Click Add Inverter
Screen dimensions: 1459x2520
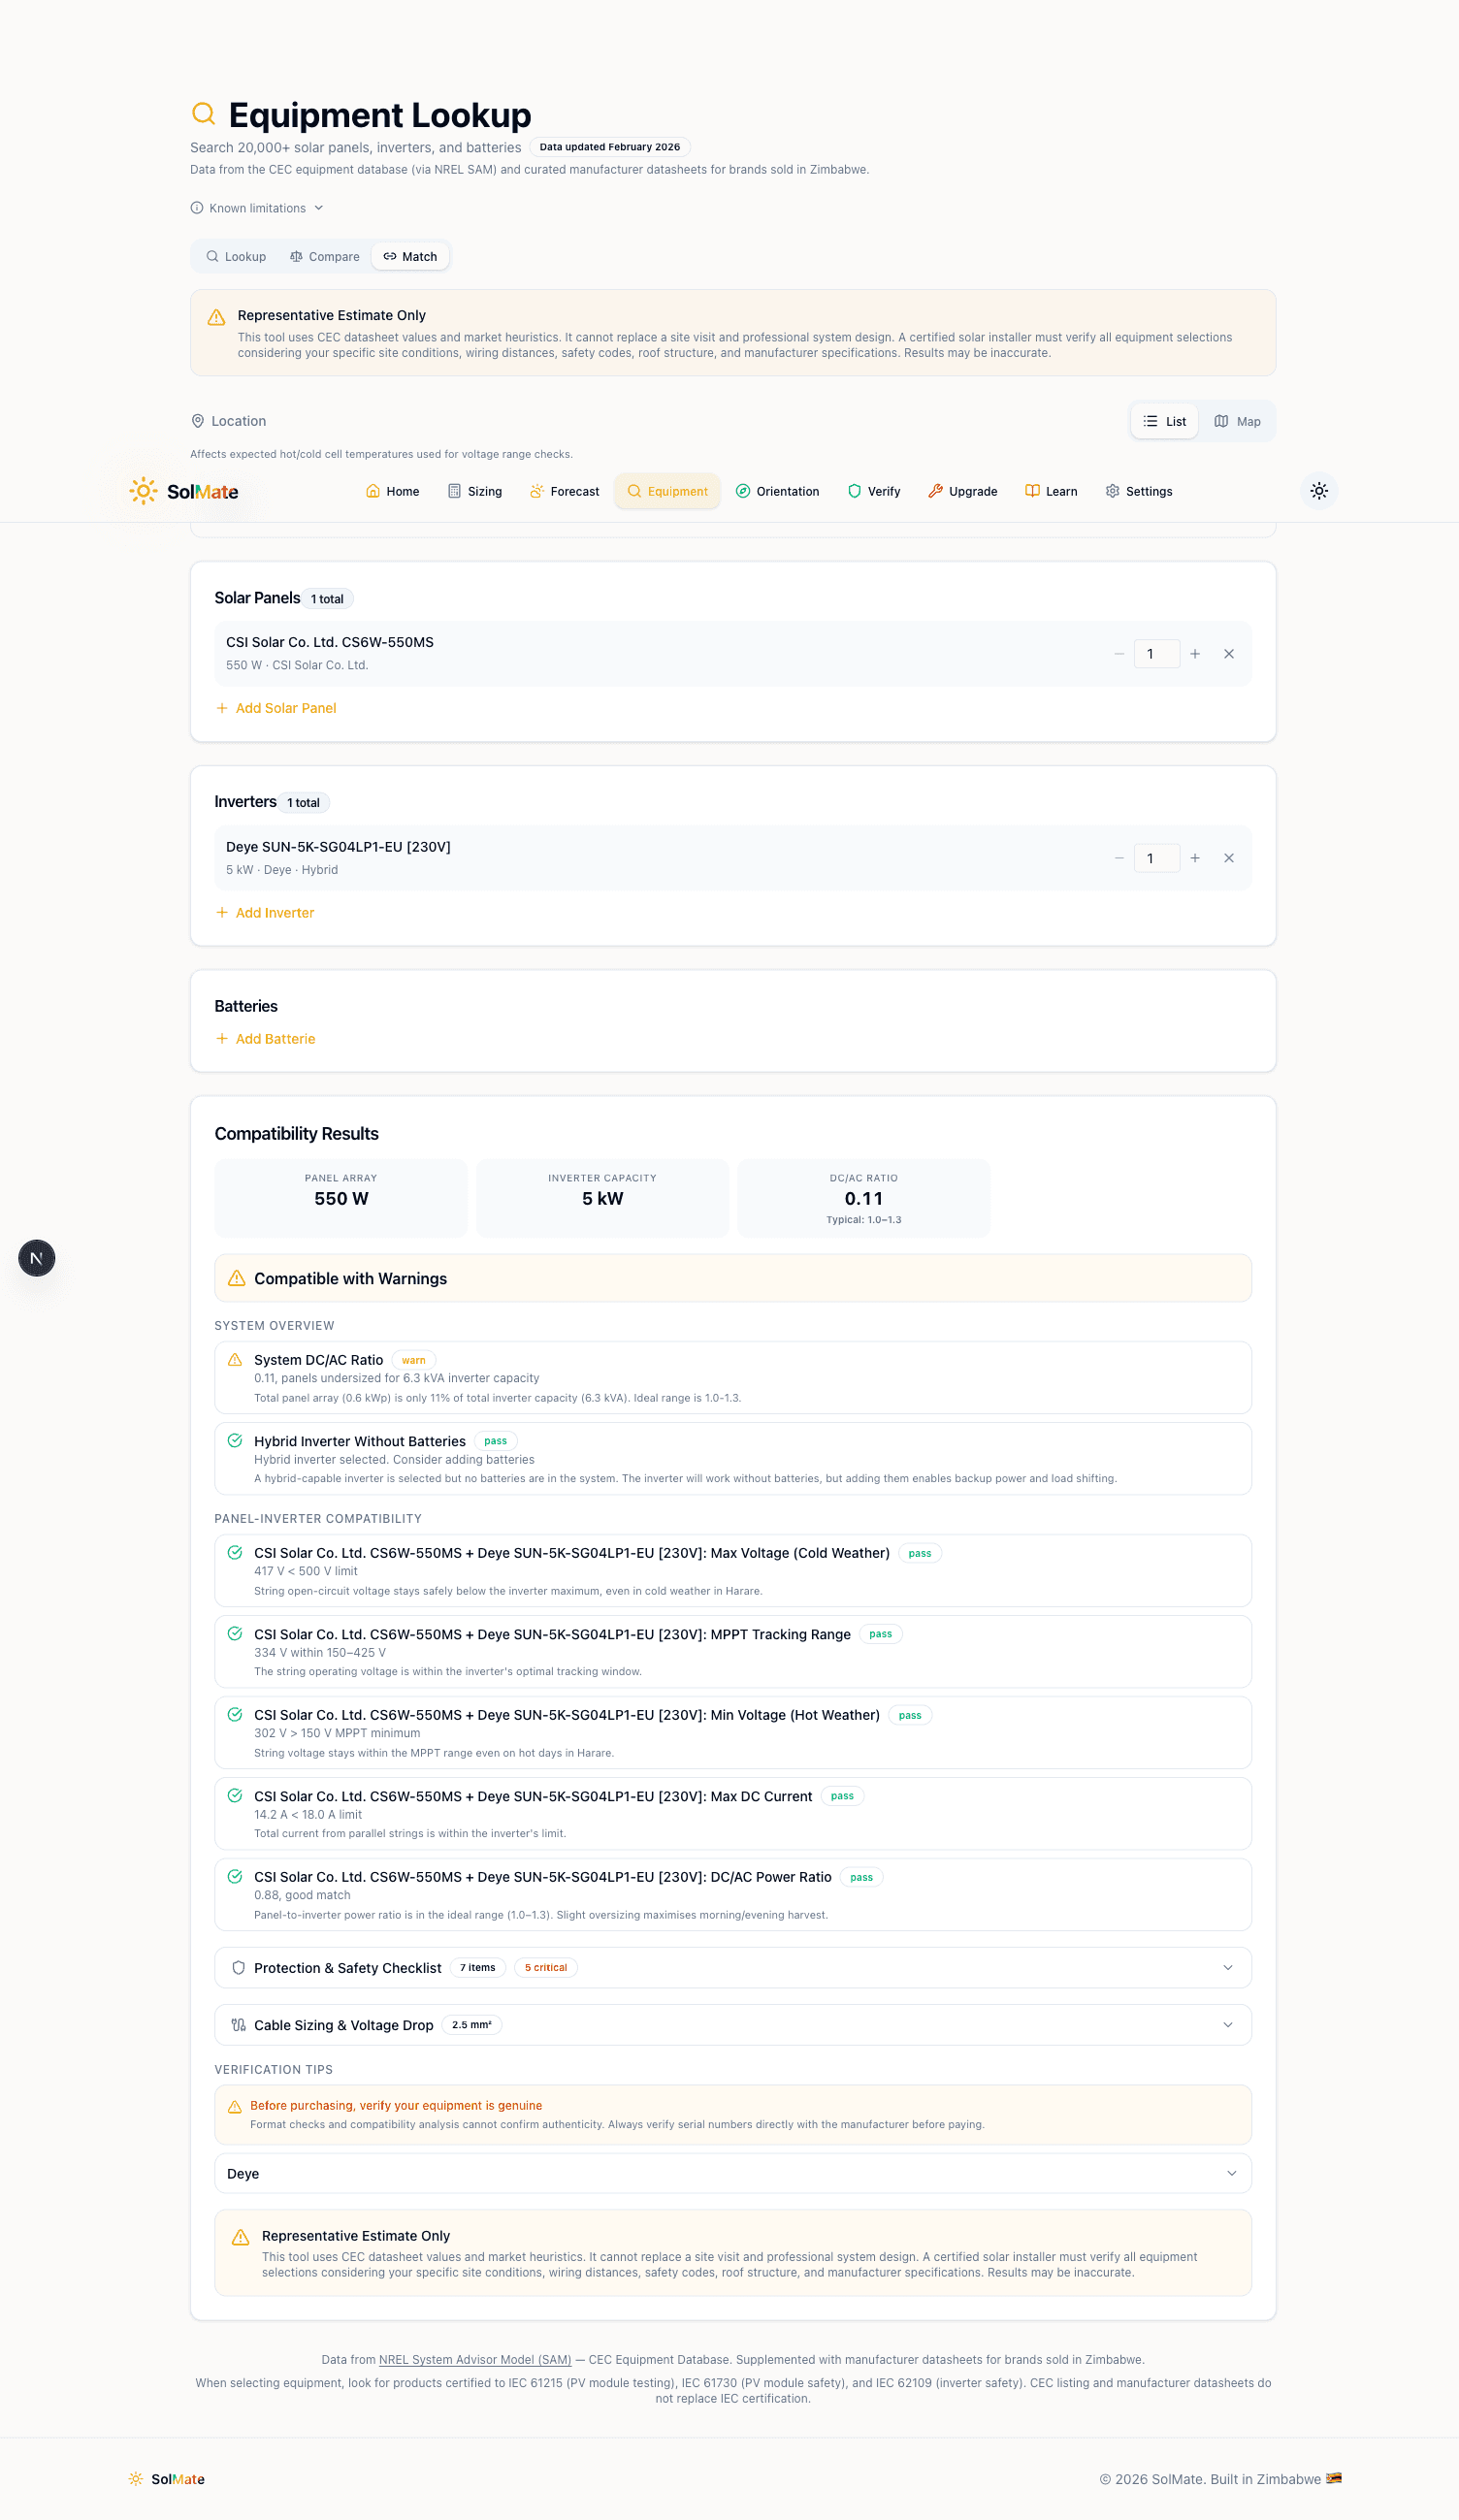point(265,913)
